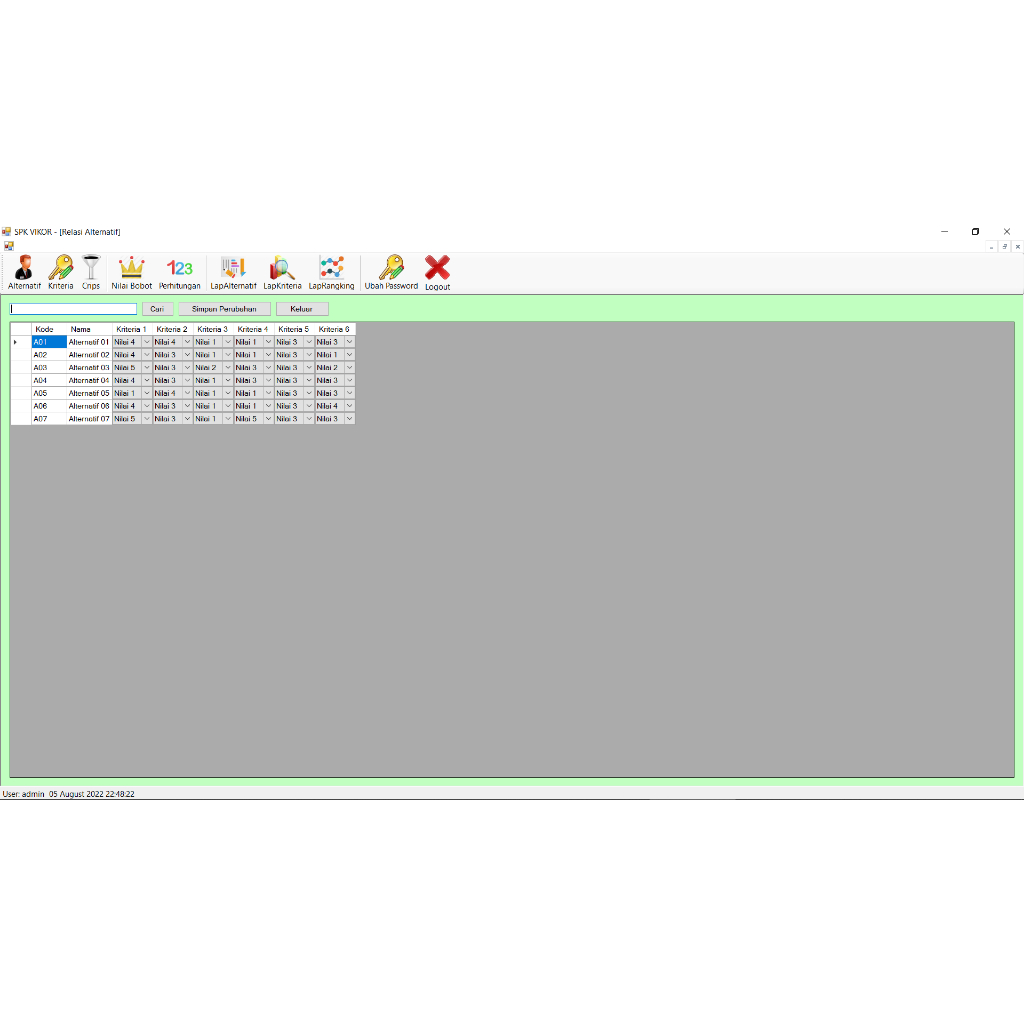Select the A06 code cell
The image size is (1024, 1024).
pos(49,406)
